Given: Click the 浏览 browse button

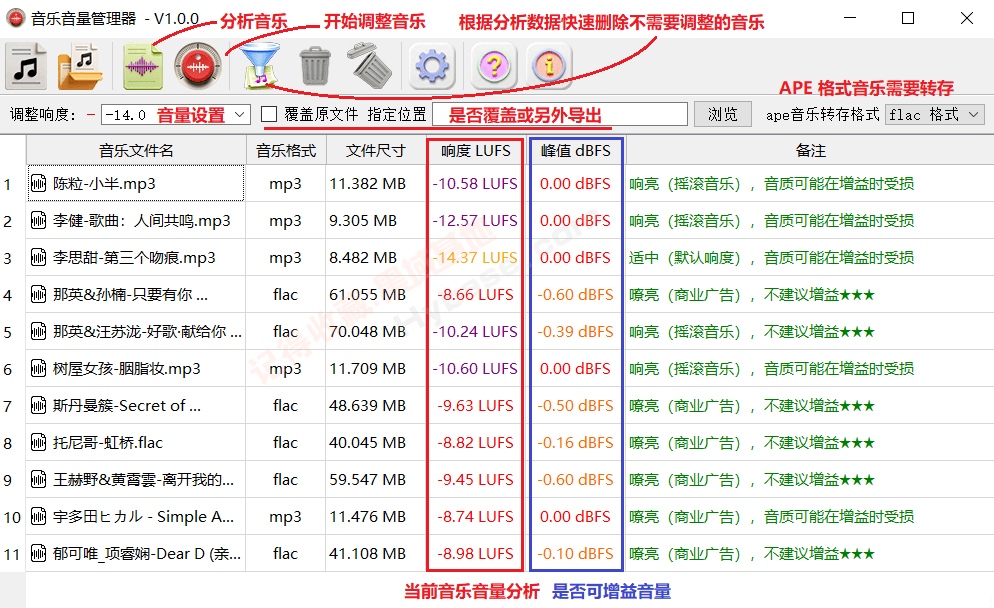Looking at the screenshot, I should point(723,115).
